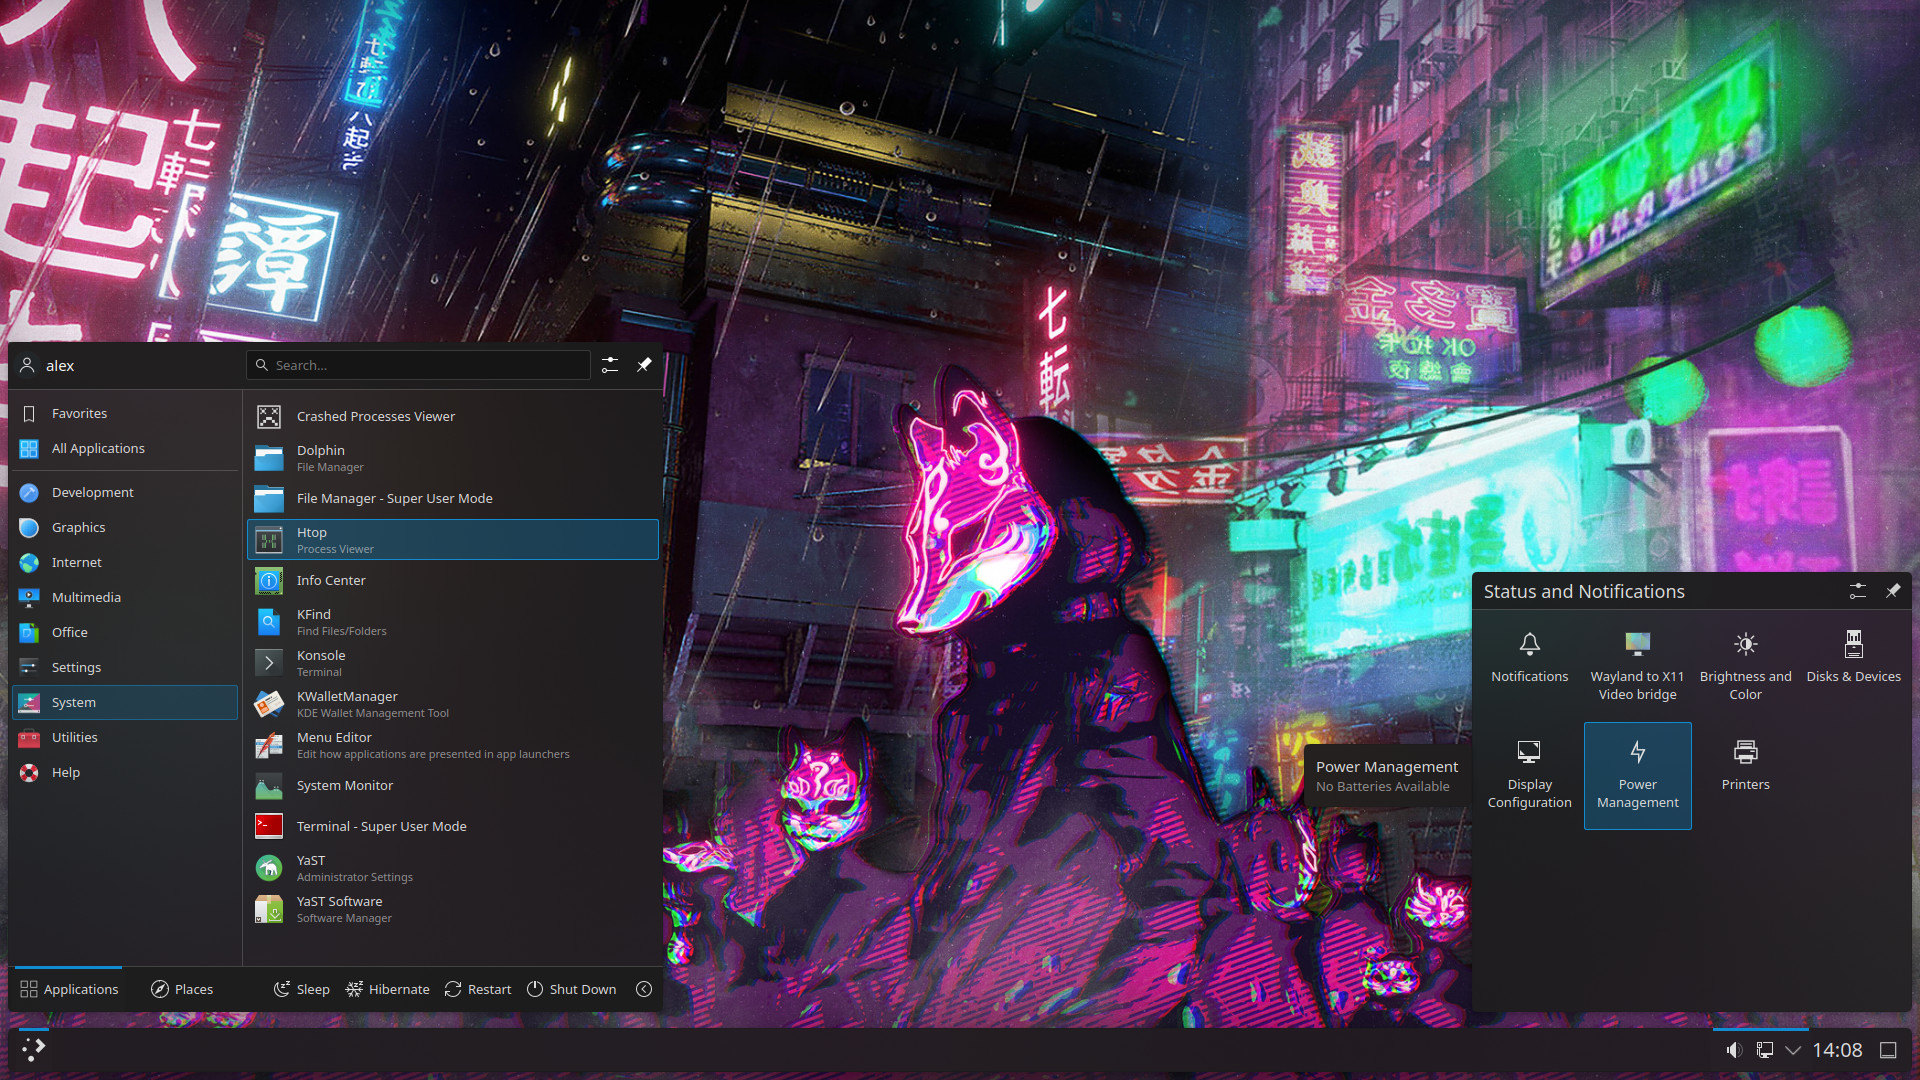Open the Crashed Processes Viewer
This screenshot has height=1080, width=1920.
pyautogui.click(x=452, y=416)
